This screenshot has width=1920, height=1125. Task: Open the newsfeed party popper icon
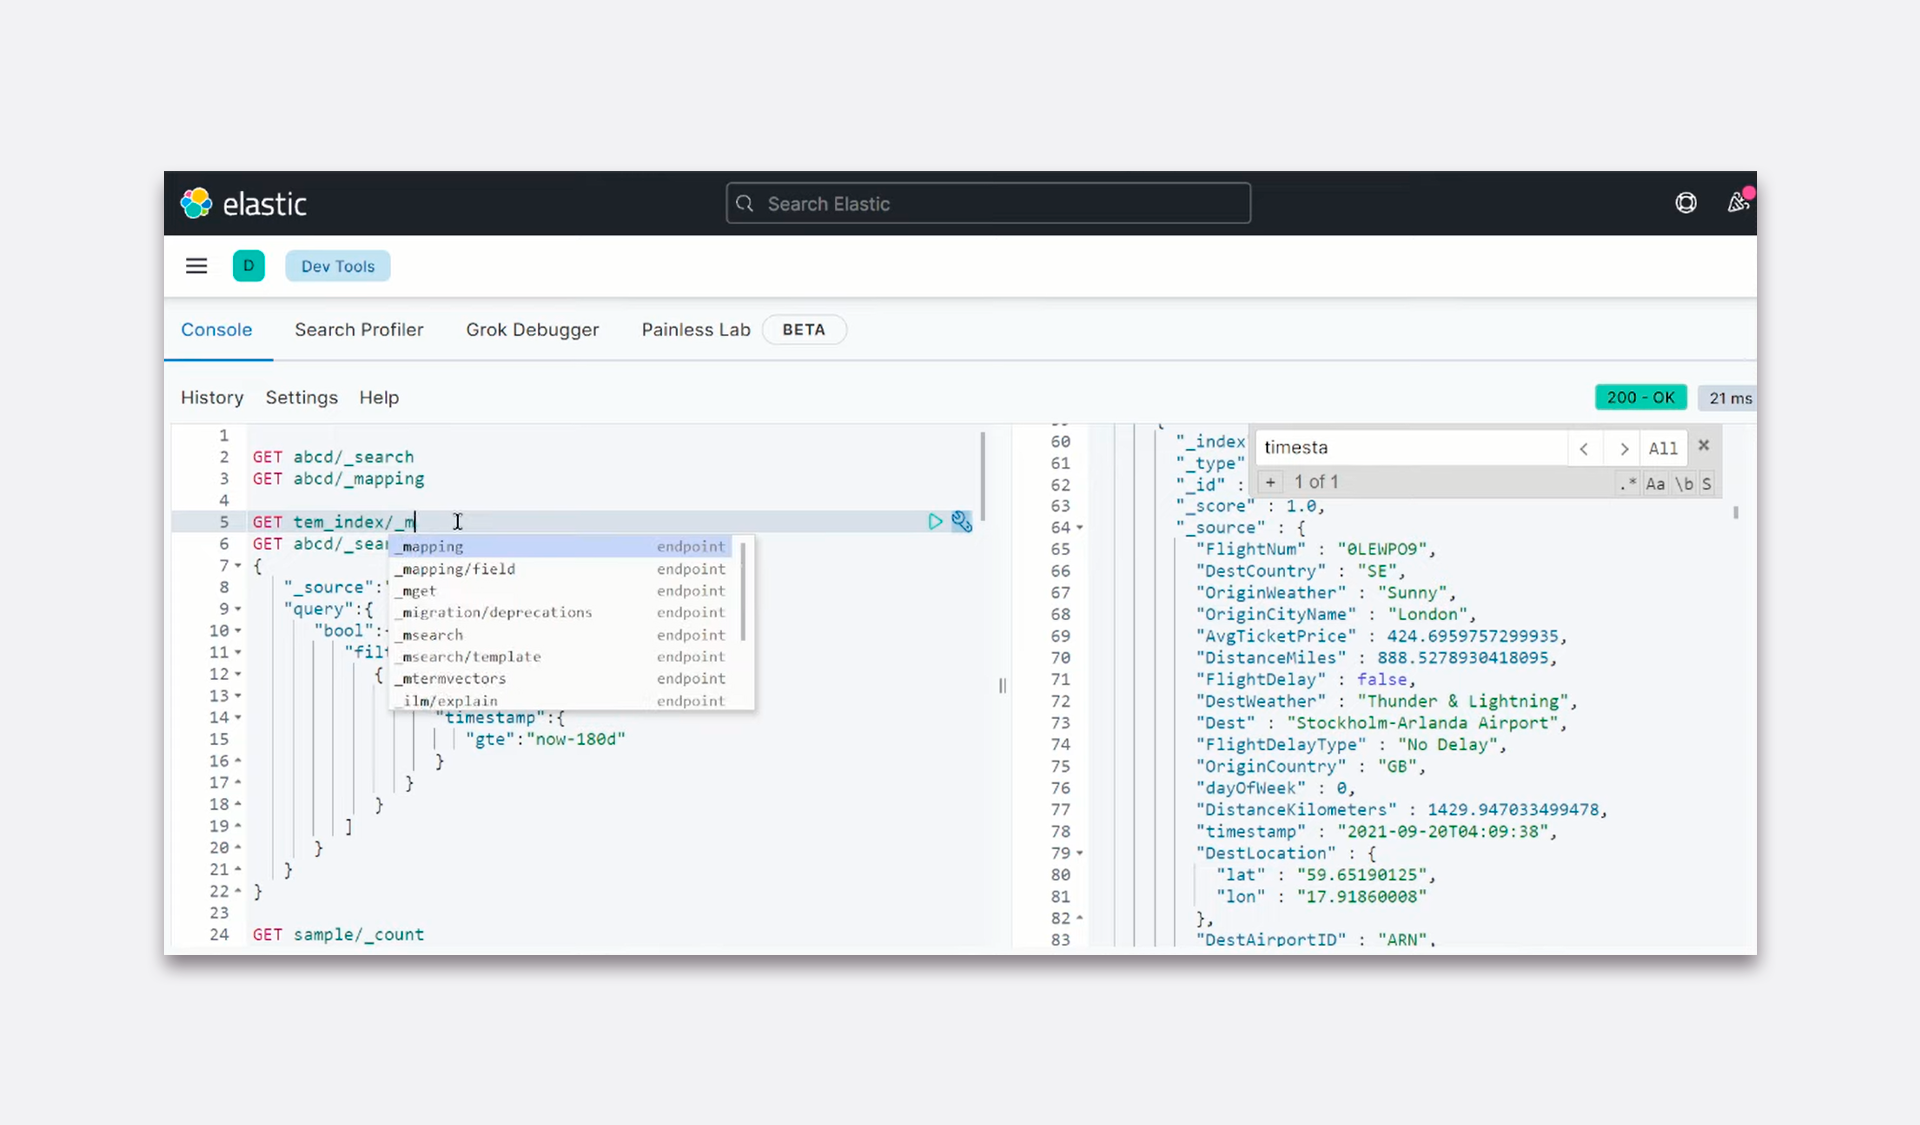click(1738, 203)
